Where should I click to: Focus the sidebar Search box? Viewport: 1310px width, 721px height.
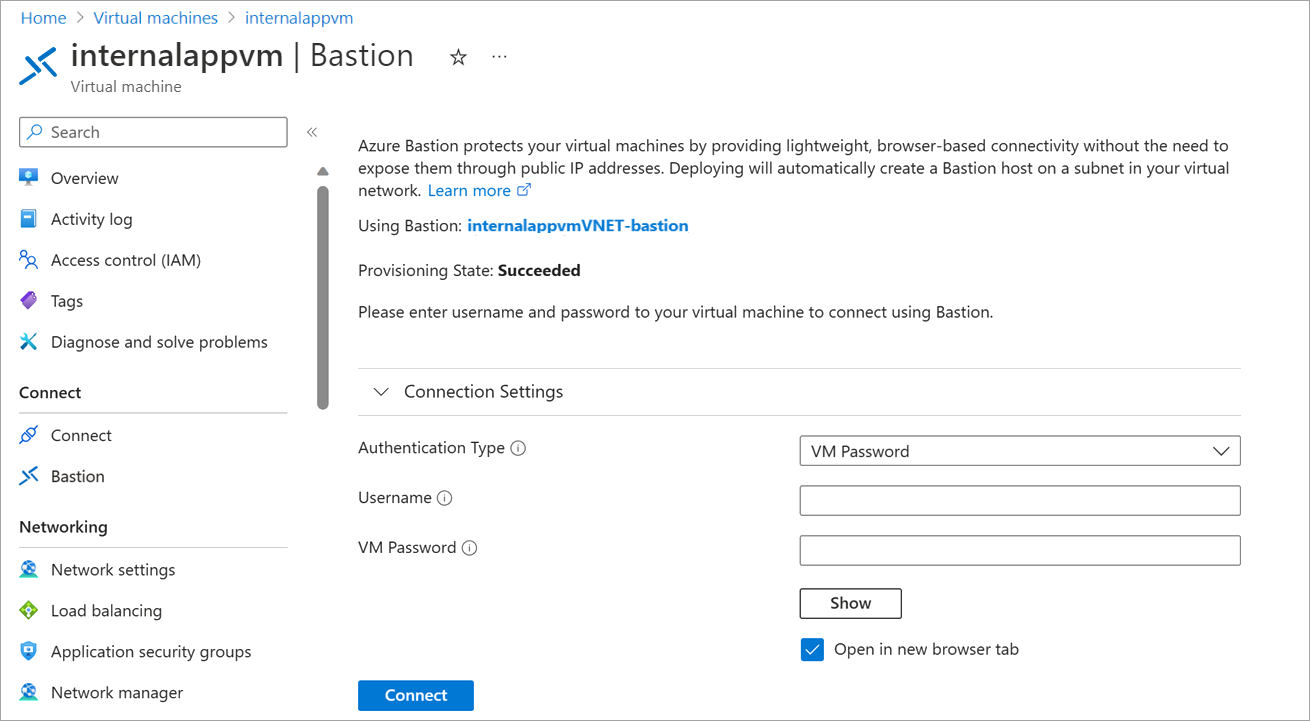153,132
